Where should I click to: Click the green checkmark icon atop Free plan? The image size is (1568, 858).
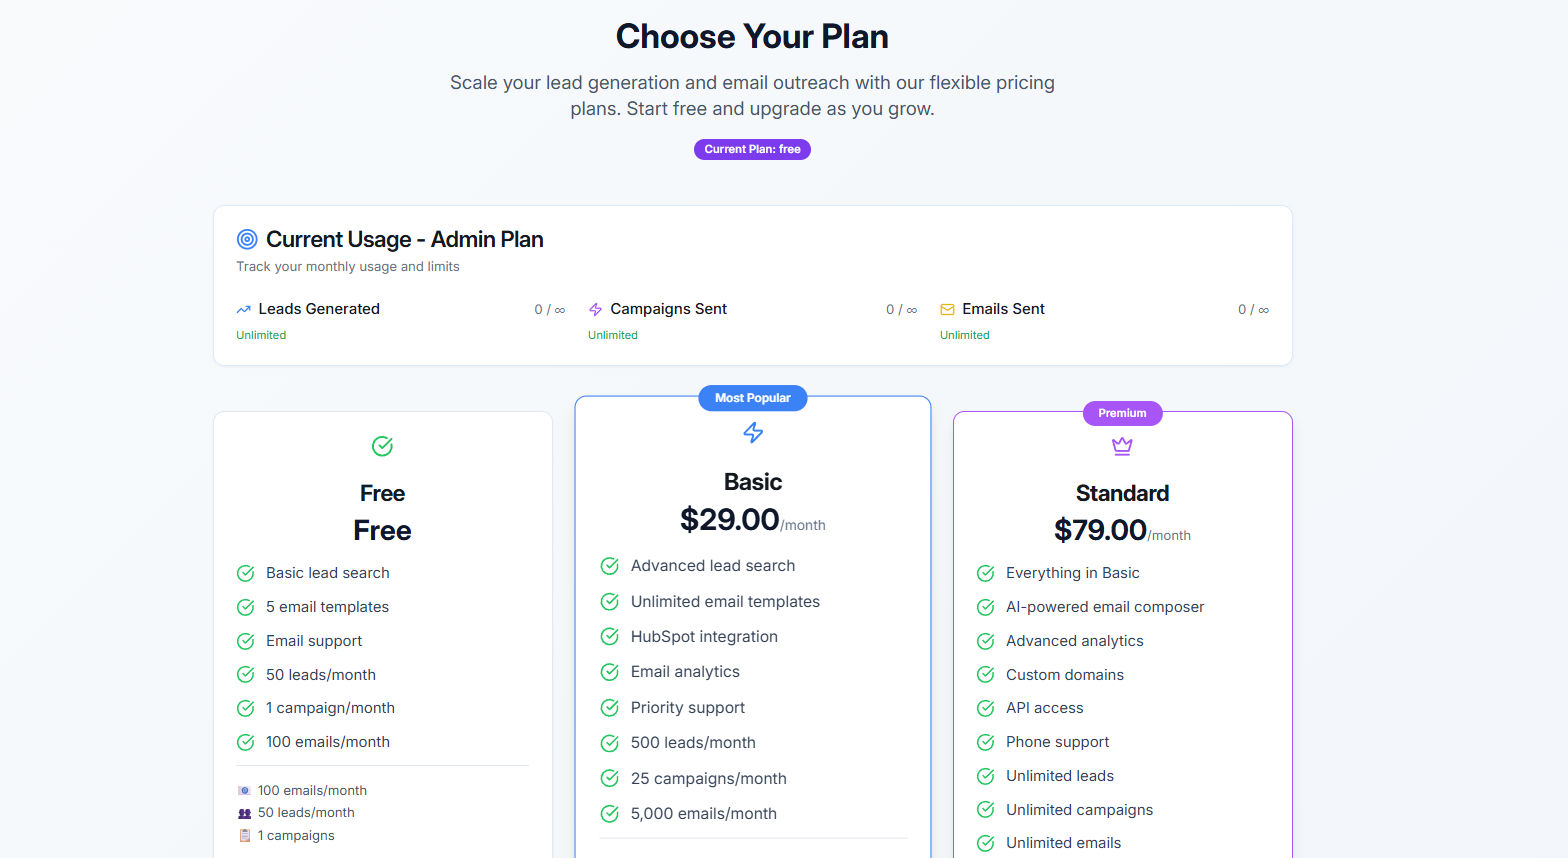coord(382,446)
